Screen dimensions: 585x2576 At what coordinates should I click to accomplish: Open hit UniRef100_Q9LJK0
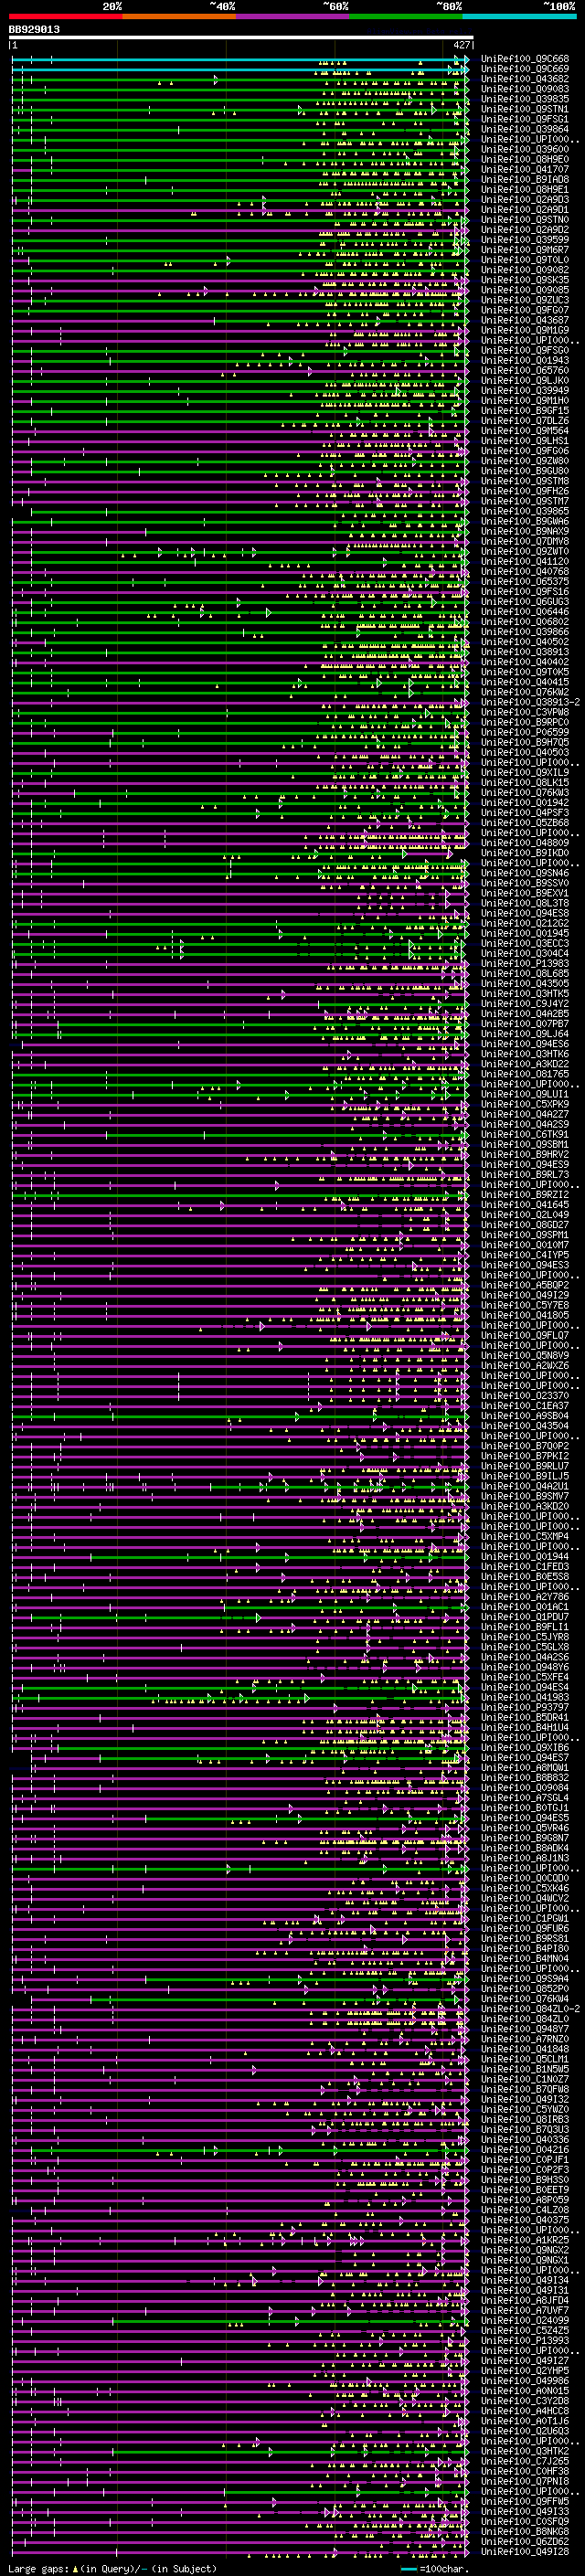tap(525, 380)
